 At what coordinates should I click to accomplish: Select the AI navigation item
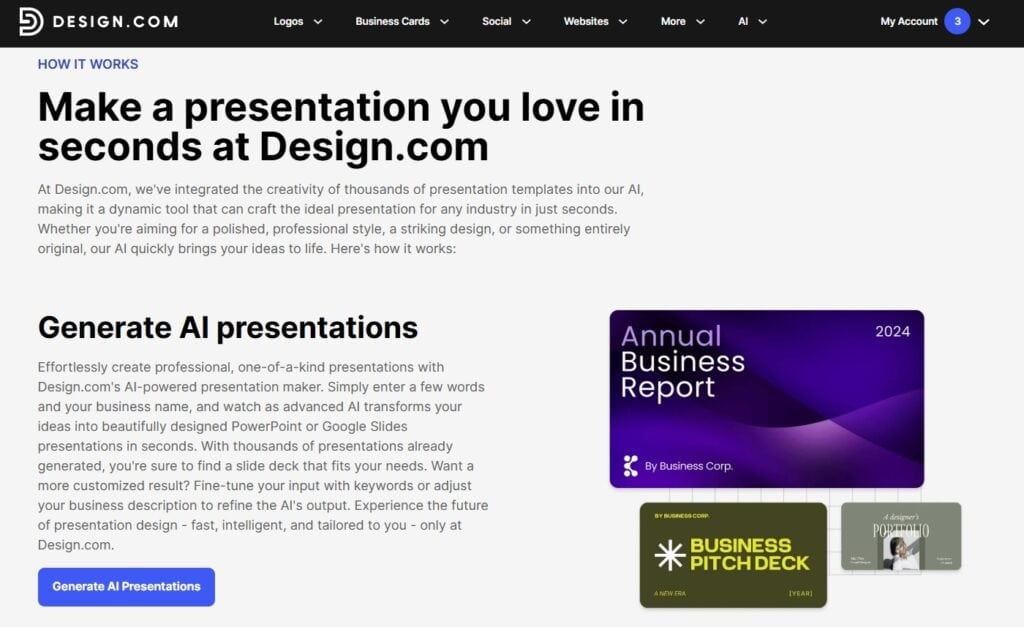tap(743, 22)
